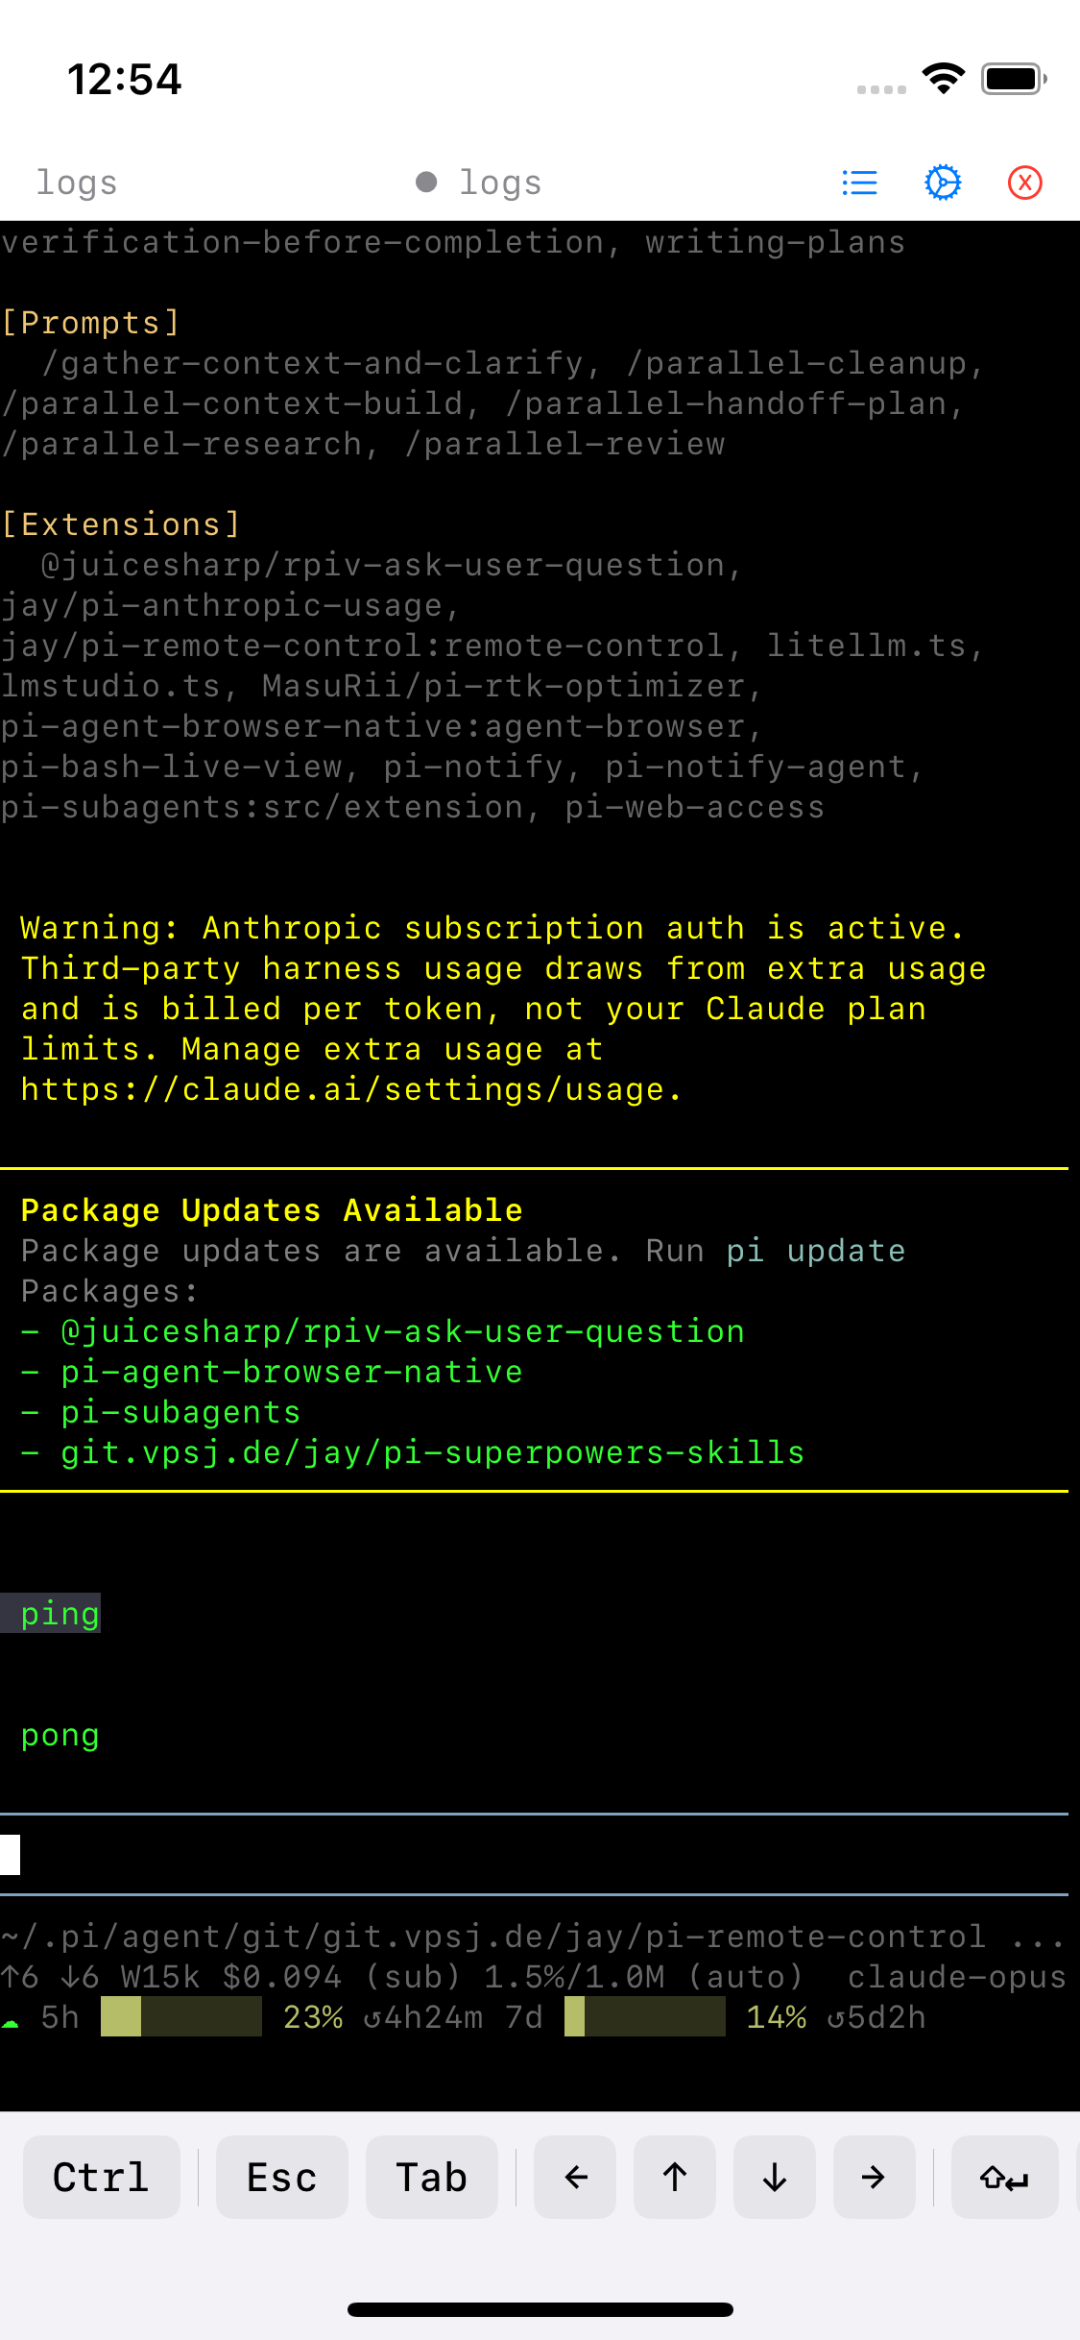Image resolution: width=1080 pixels, height=2340 pixels.
Task: Click the '1.5%/1.0M' context value
Action: (x=574, y=1977)
